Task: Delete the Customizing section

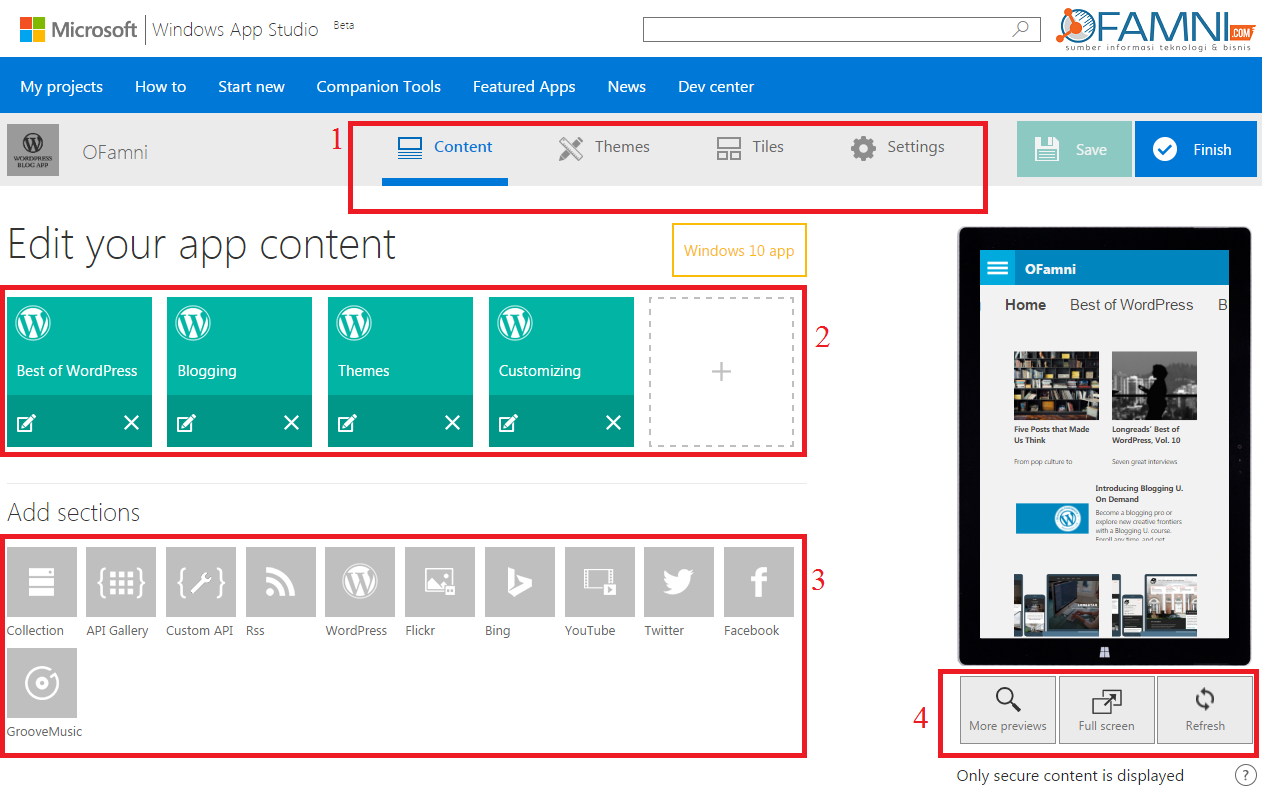Action: [x=613, y=423]
